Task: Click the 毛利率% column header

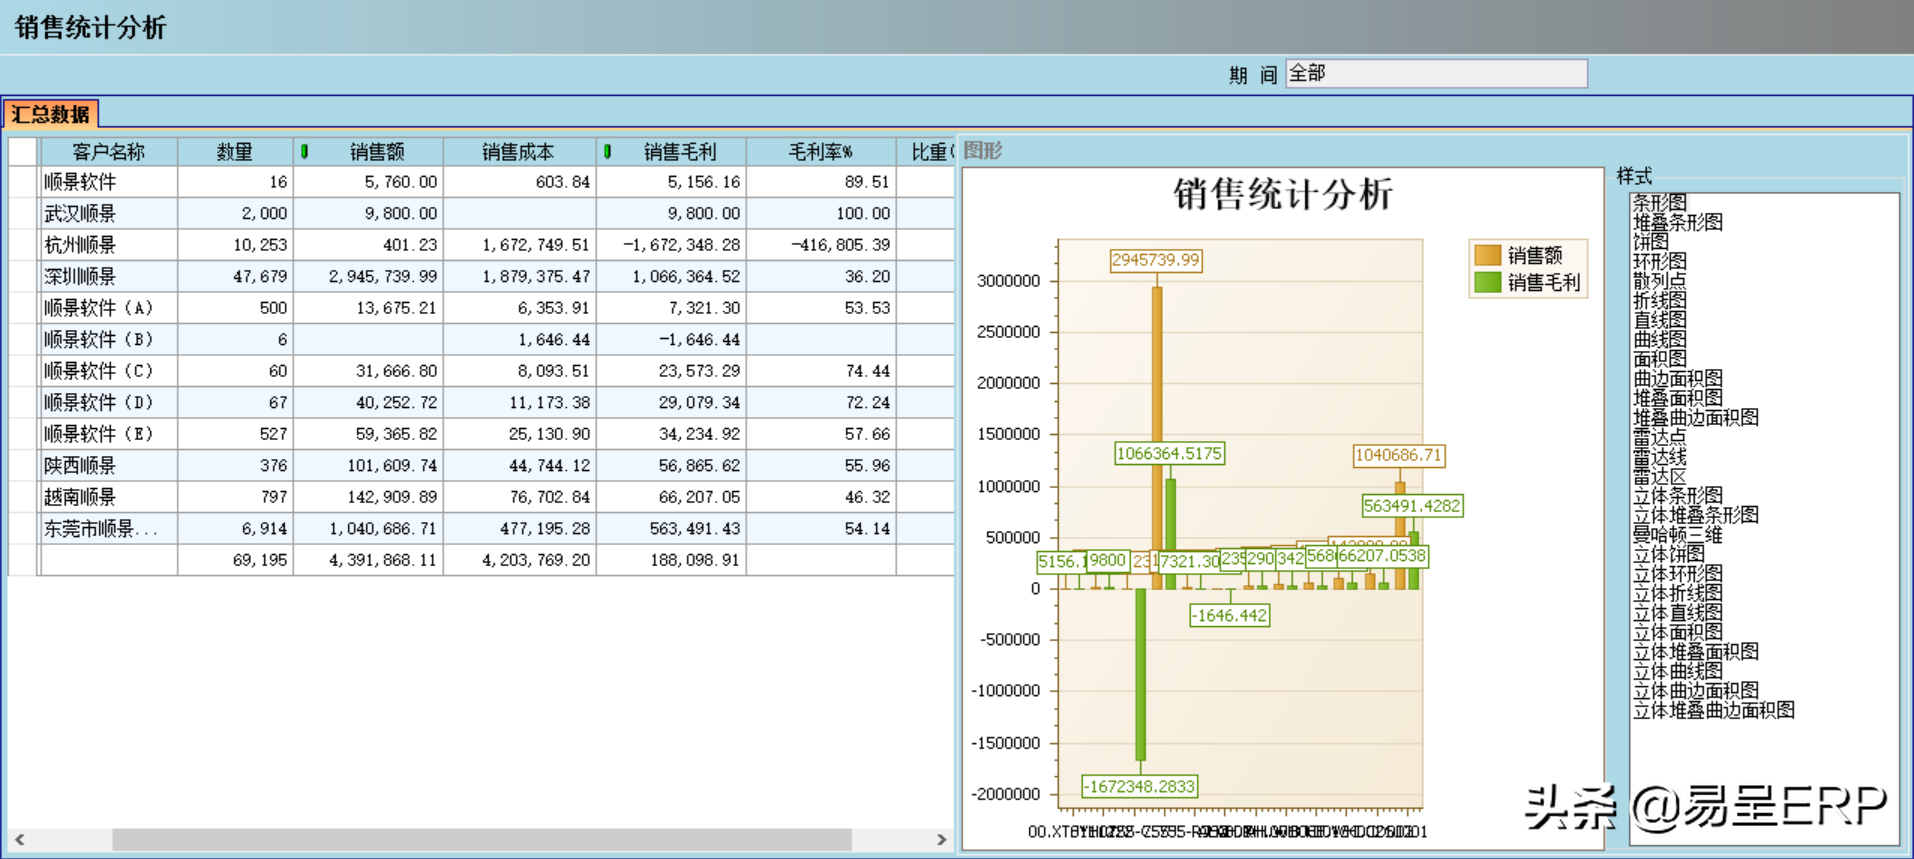Action: click(820, 152)
